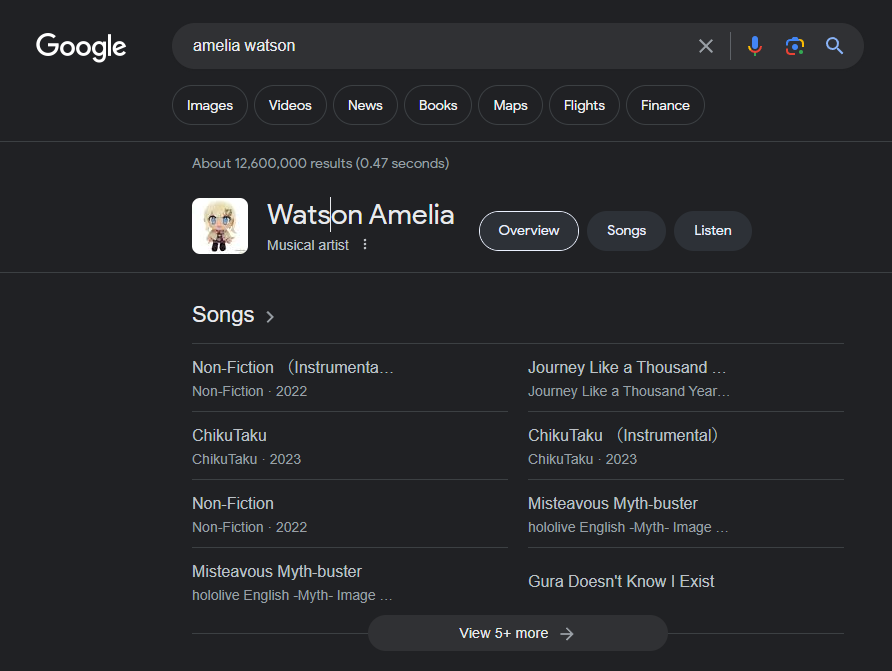Select the Finance filter chip
892x671 pixels.
point(665,105)
